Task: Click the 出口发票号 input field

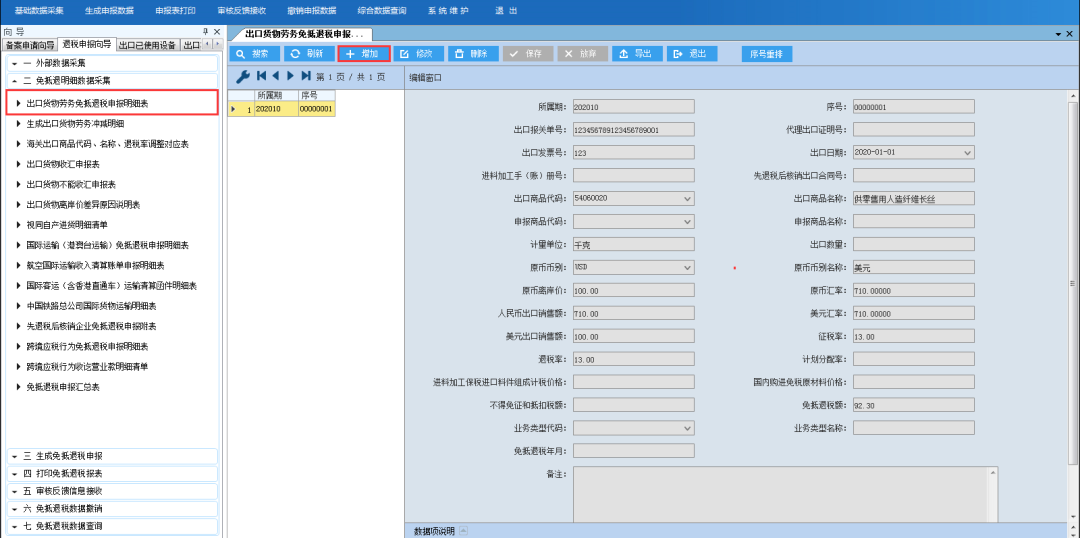Action: [x=633, y=153]
